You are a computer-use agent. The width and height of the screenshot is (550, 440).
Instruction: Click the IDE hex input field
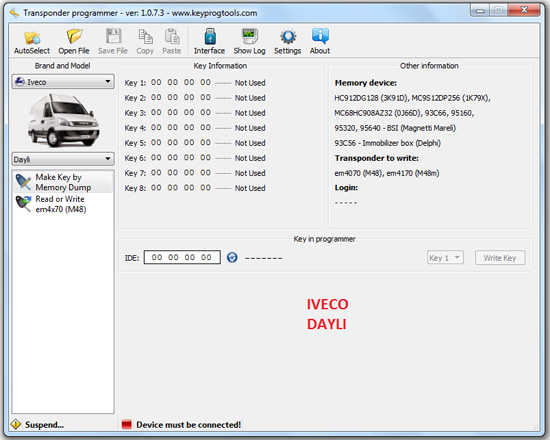pyautogui.click(x=182, y=258)
